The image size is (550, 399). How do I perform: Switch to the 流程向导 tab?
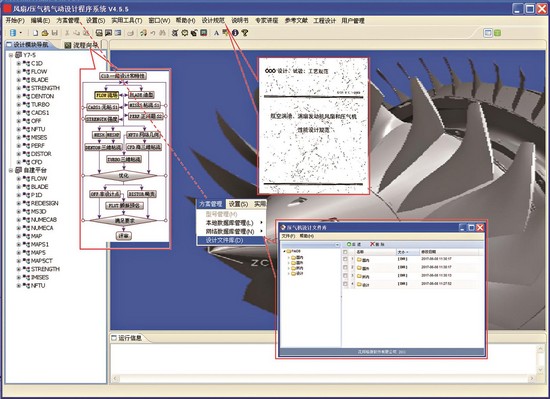pyautogui.click(x=82, y=45)
